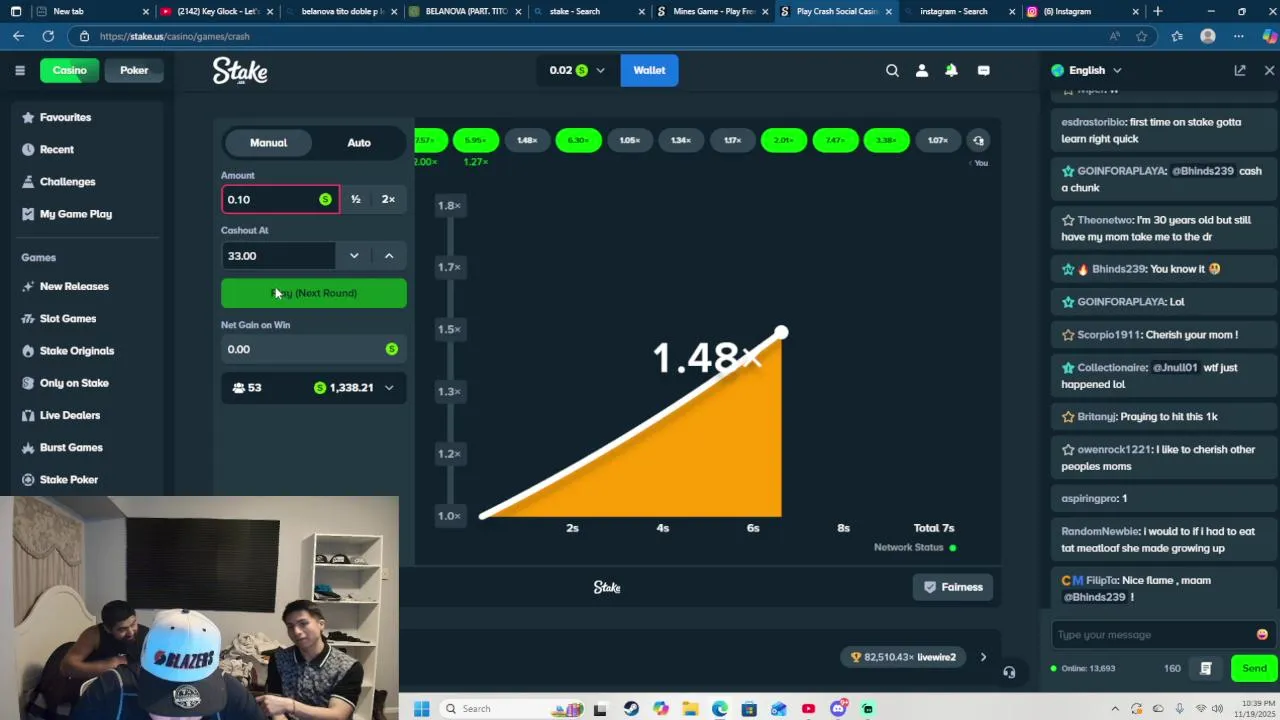Viewport: 1280px width, 720px height.
Task: Halve the bet amount with ½
Action: [x=356, y=199]
